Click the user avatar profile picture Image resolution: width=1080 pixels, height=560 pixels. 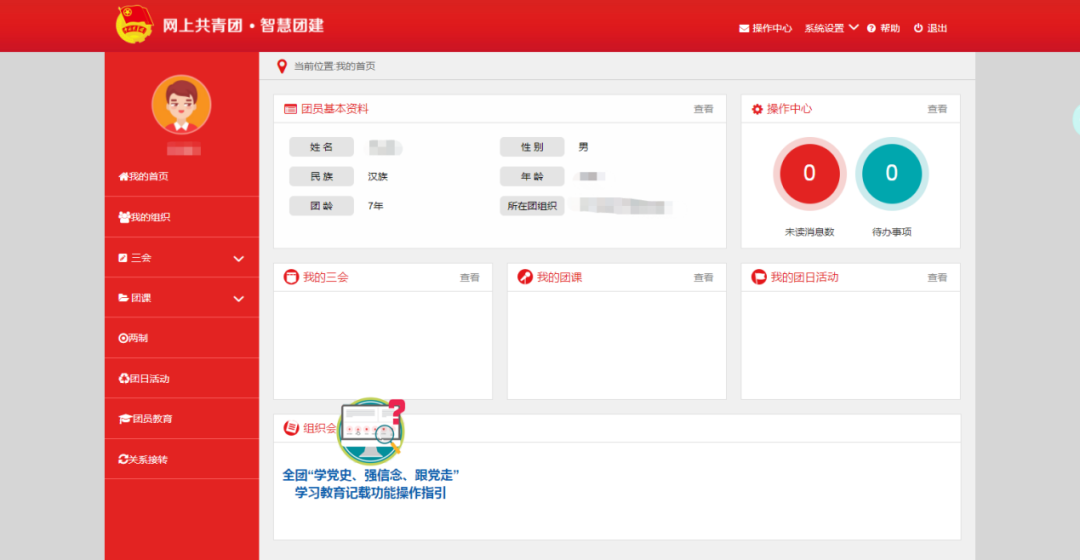click(181, 104)
